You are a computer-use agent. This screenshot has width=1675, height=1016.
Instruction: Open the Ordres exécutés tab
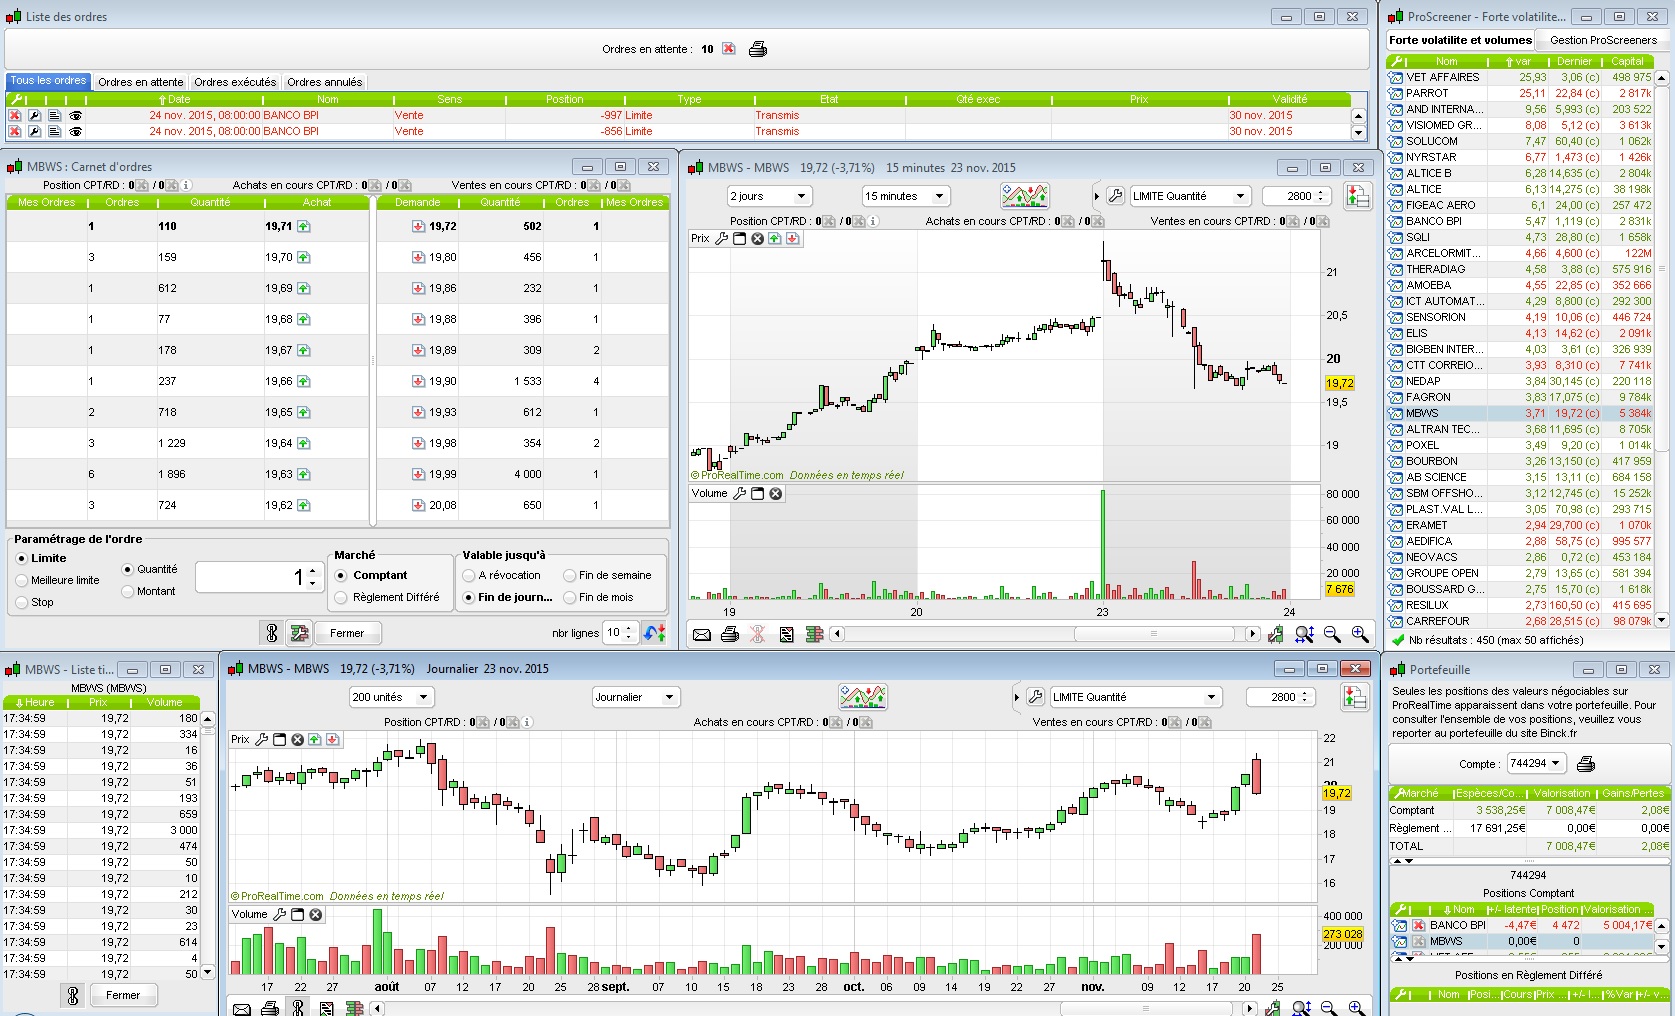(x=235, y=82)
